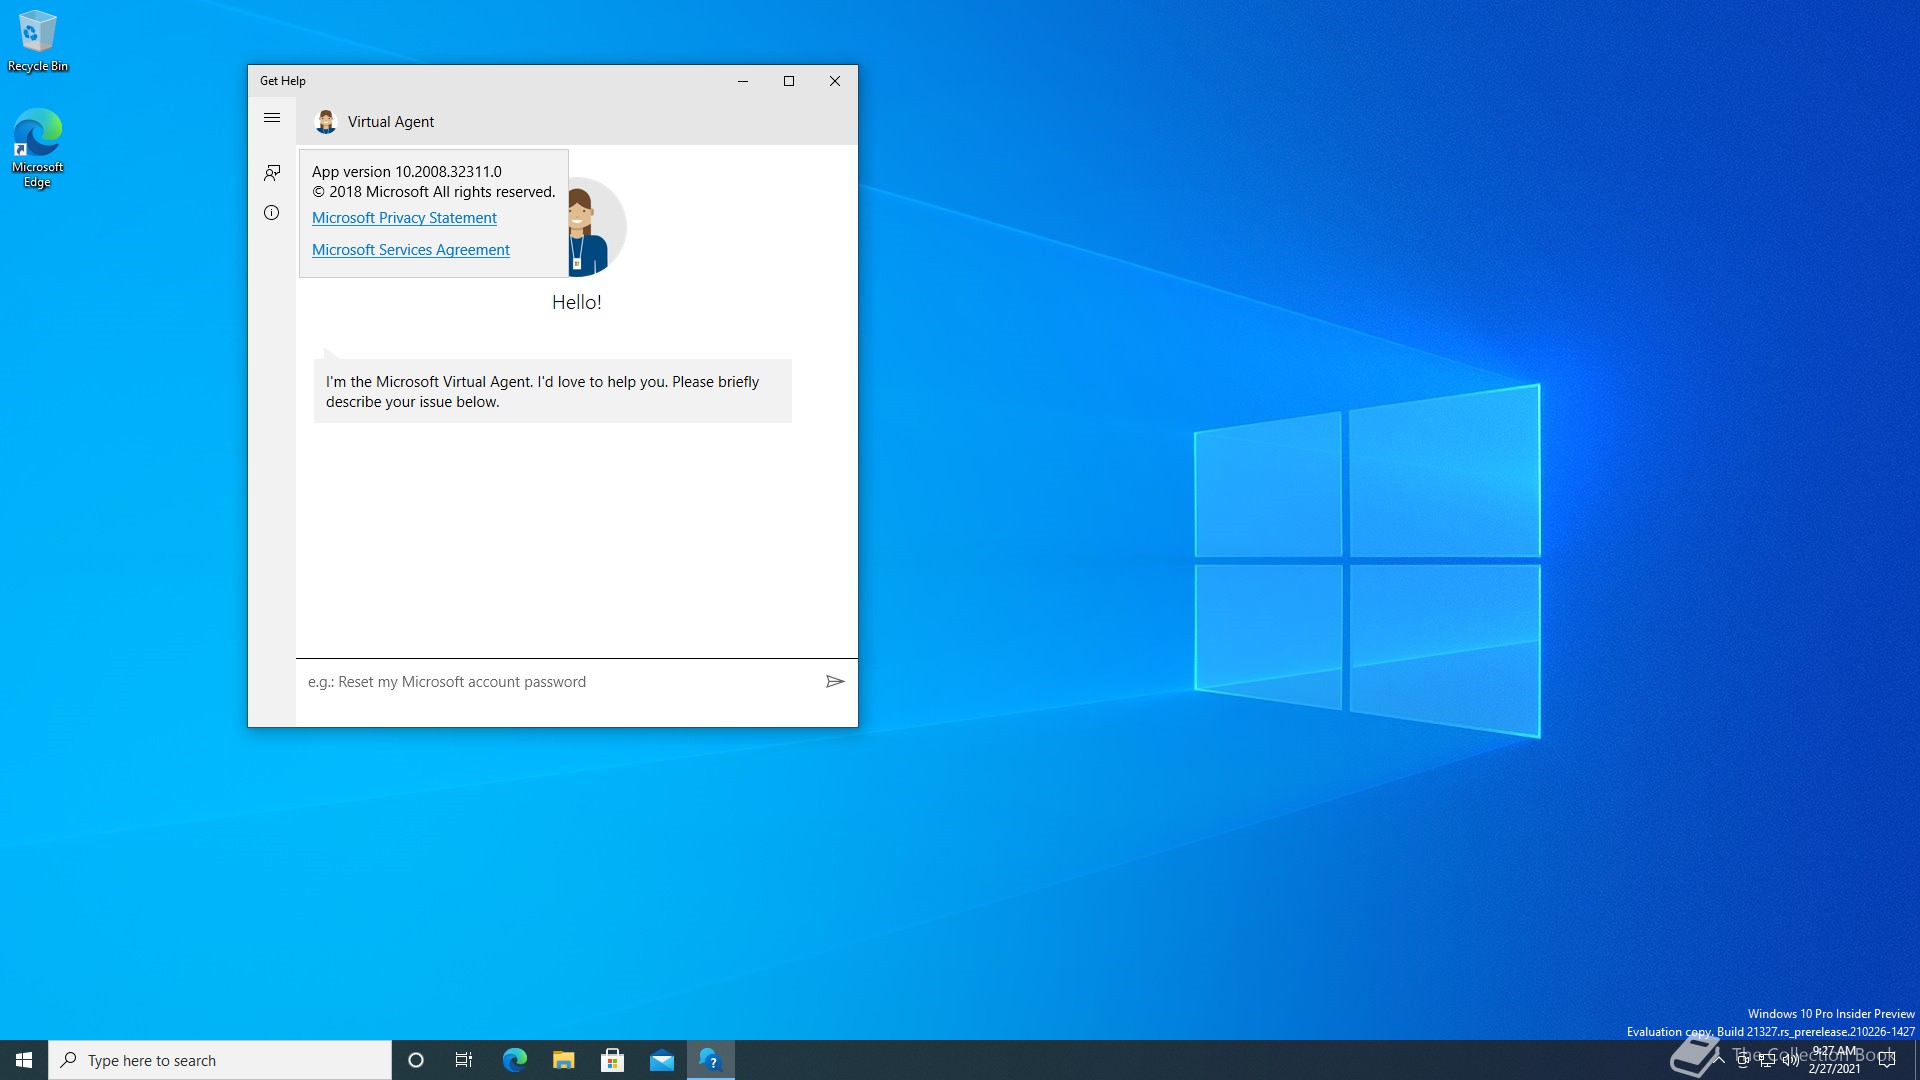Viewport: 1920px width, 1080px height.
Task: Click the large Virtual Agent portrait image
Action: [597, 227]
